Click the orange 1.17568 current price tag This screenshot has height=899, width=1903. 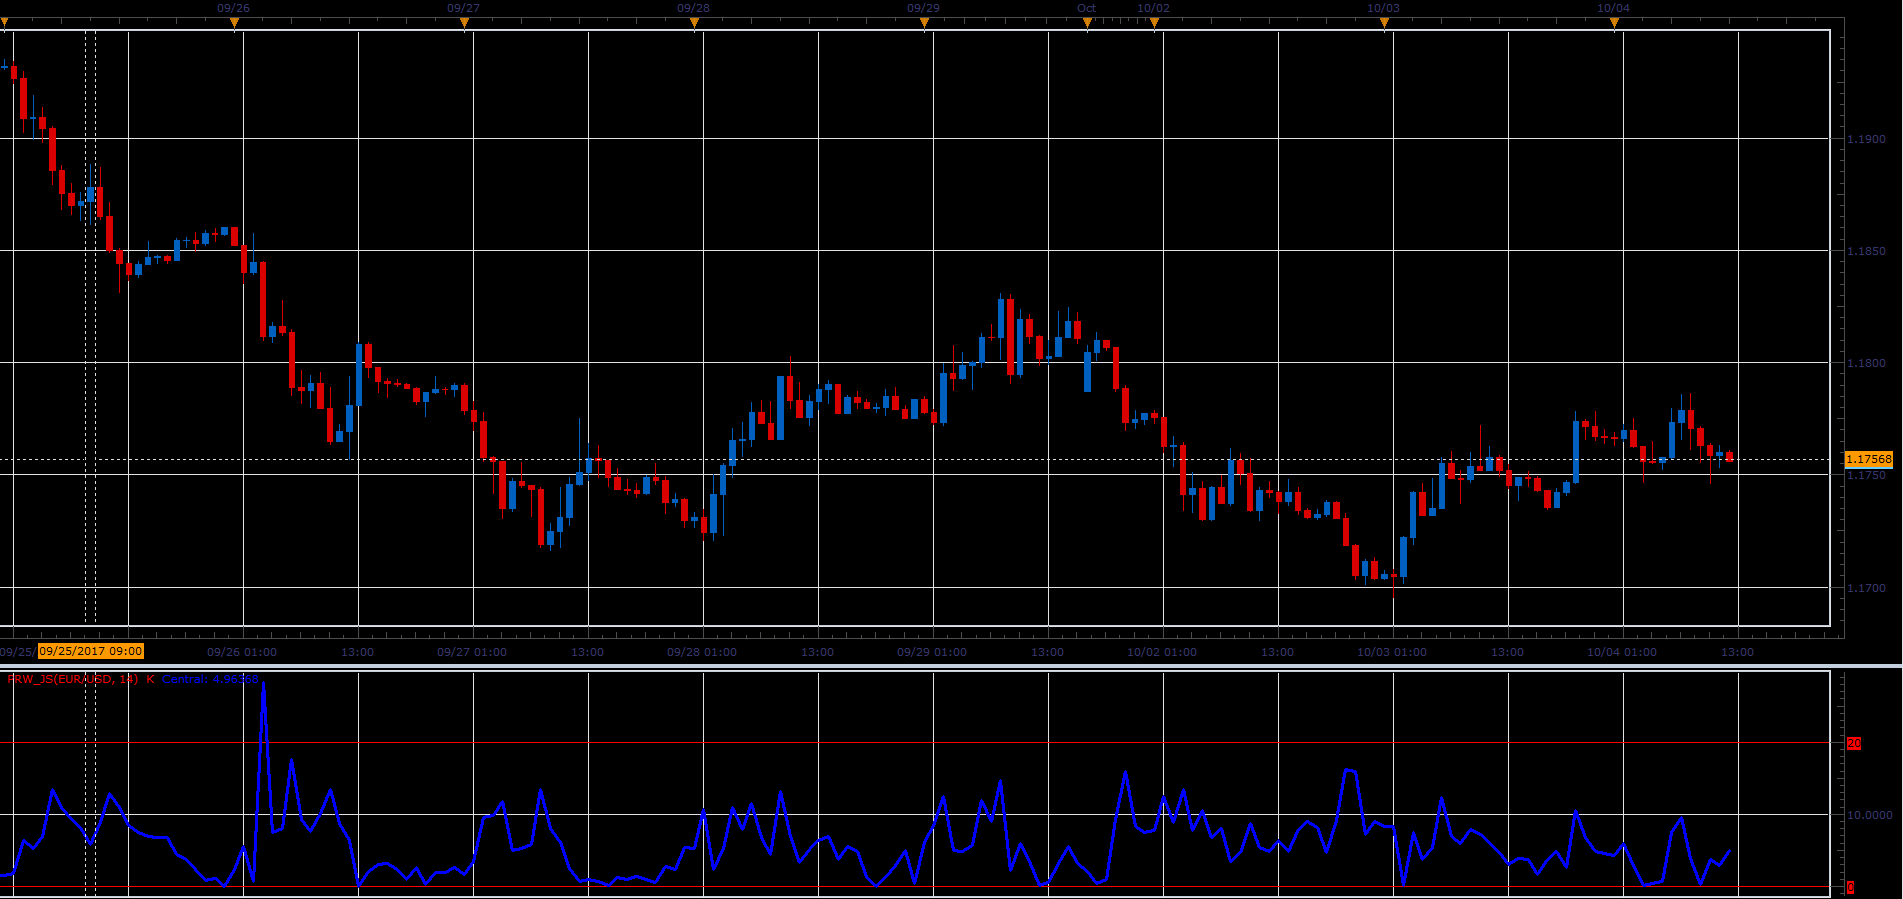point(1869,459)
